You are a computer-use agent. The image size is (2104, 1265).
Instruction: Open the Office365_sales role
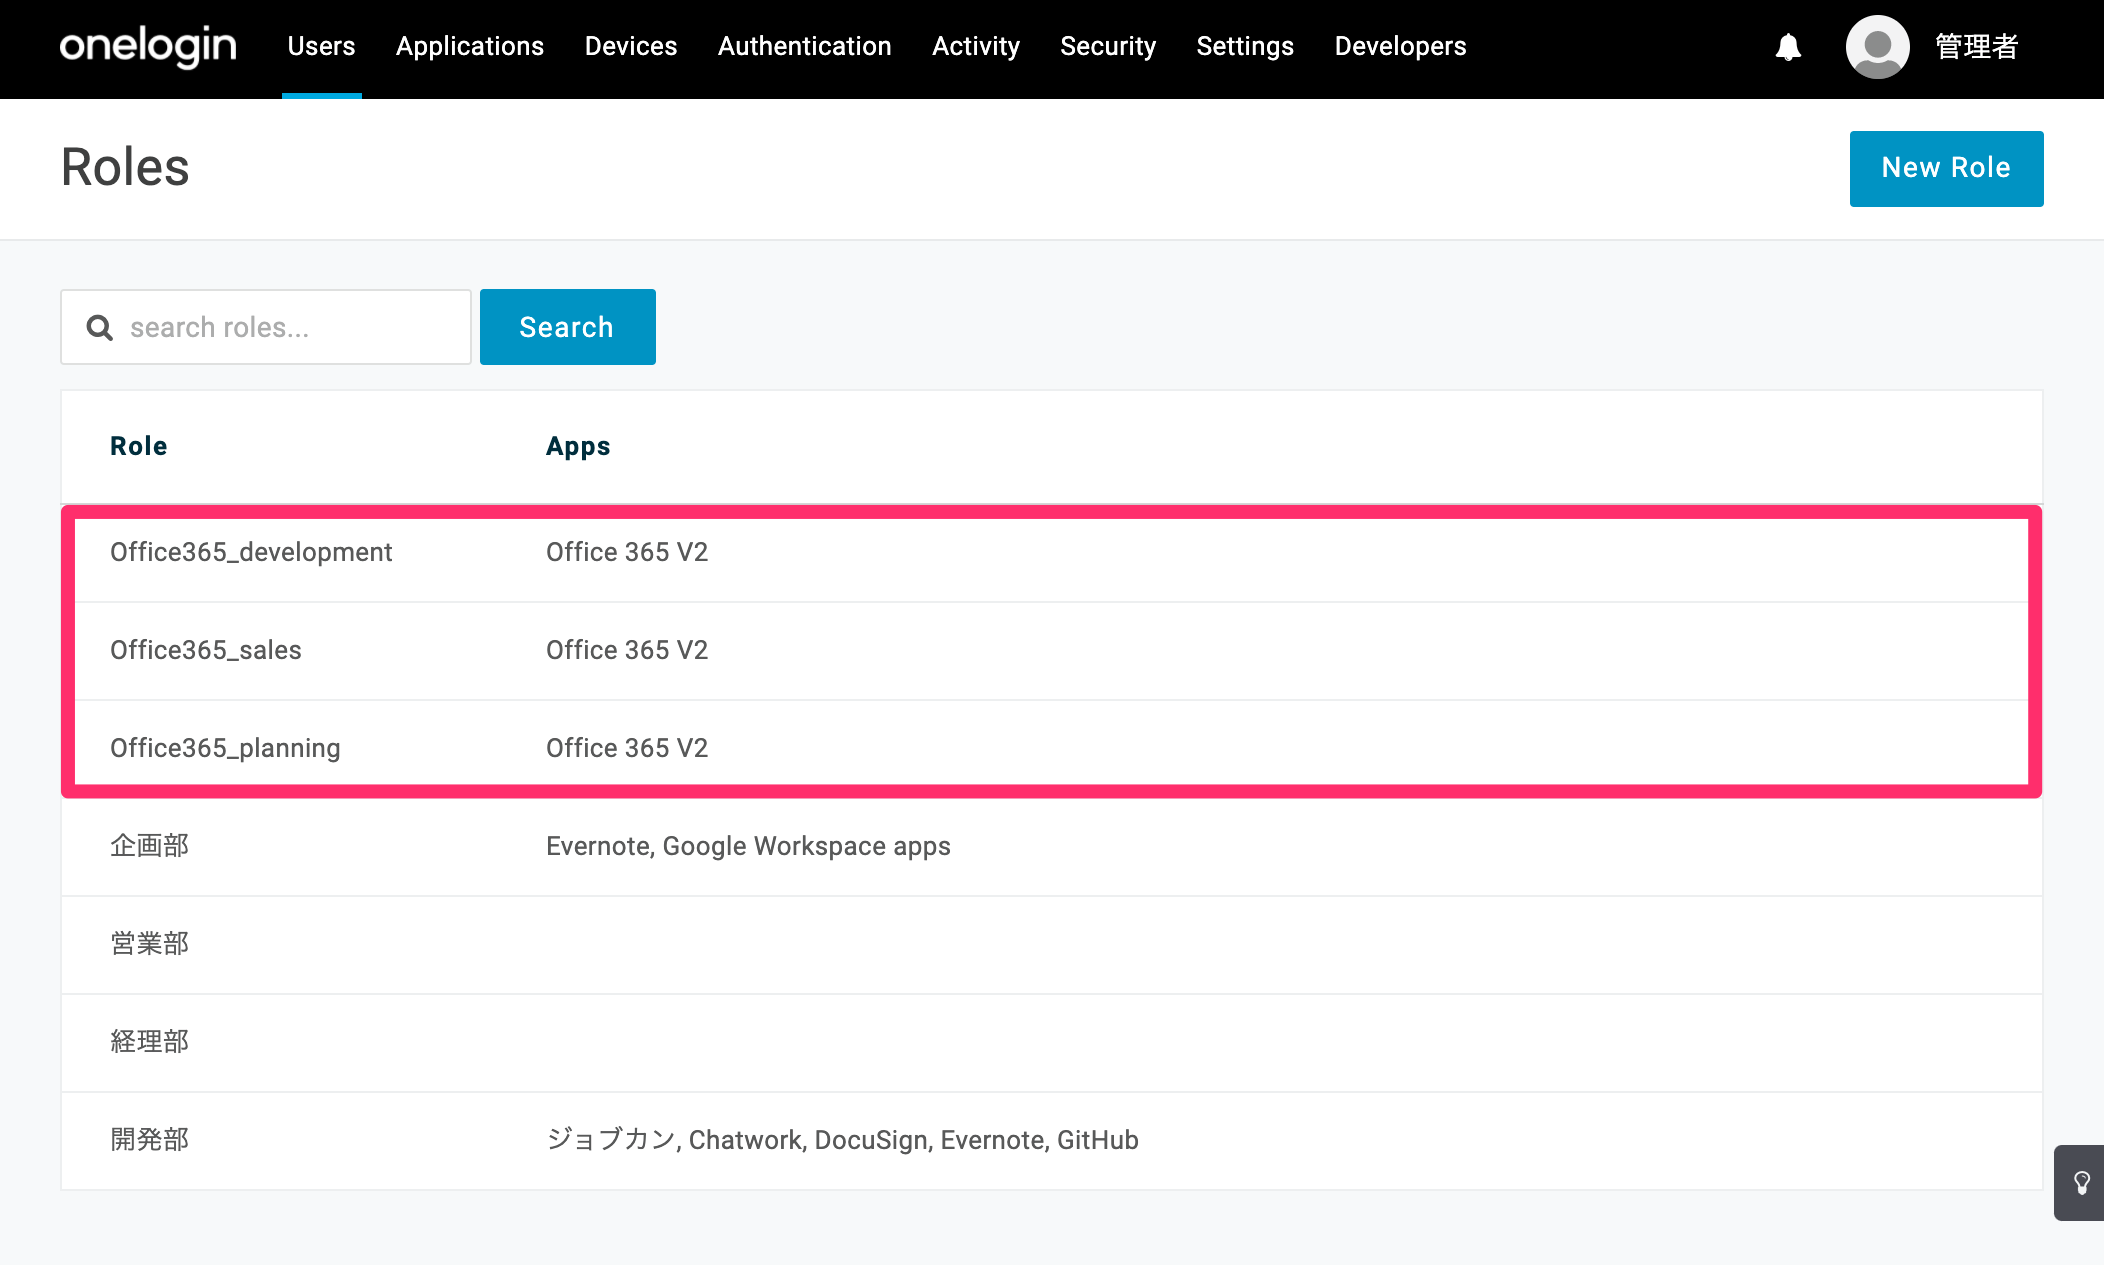(x=206, y=650)
